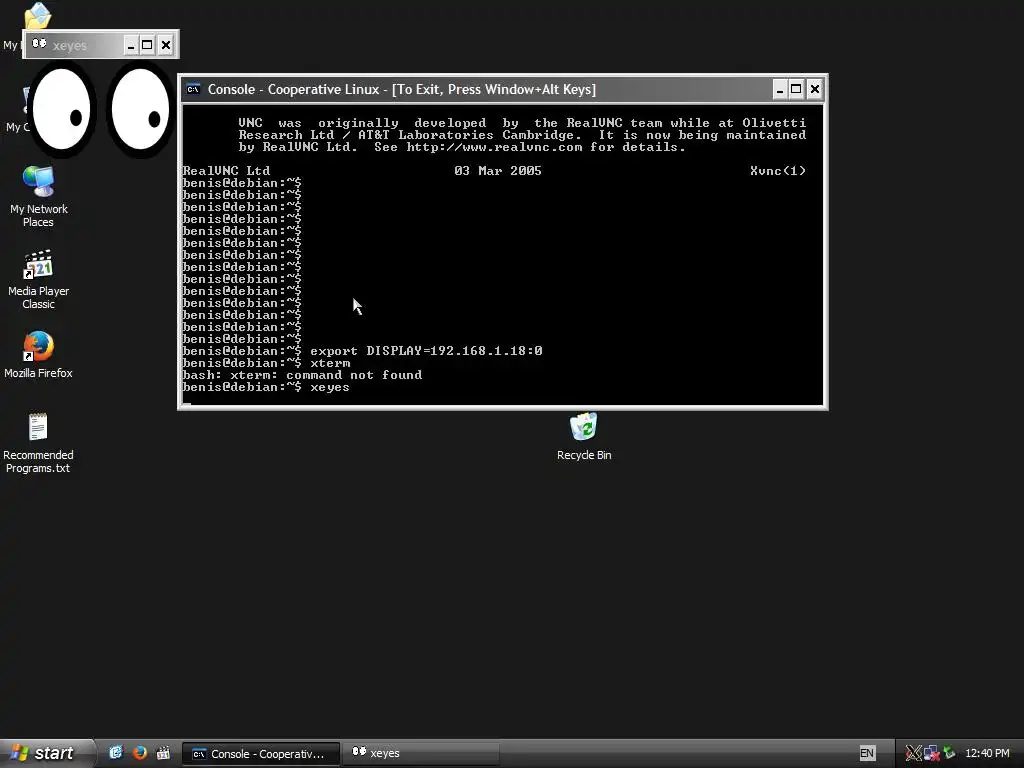This screenshot has width=1024, height=768.
Task: Select the Mozilla Firefox desktop shortcut
Action: 39,355
